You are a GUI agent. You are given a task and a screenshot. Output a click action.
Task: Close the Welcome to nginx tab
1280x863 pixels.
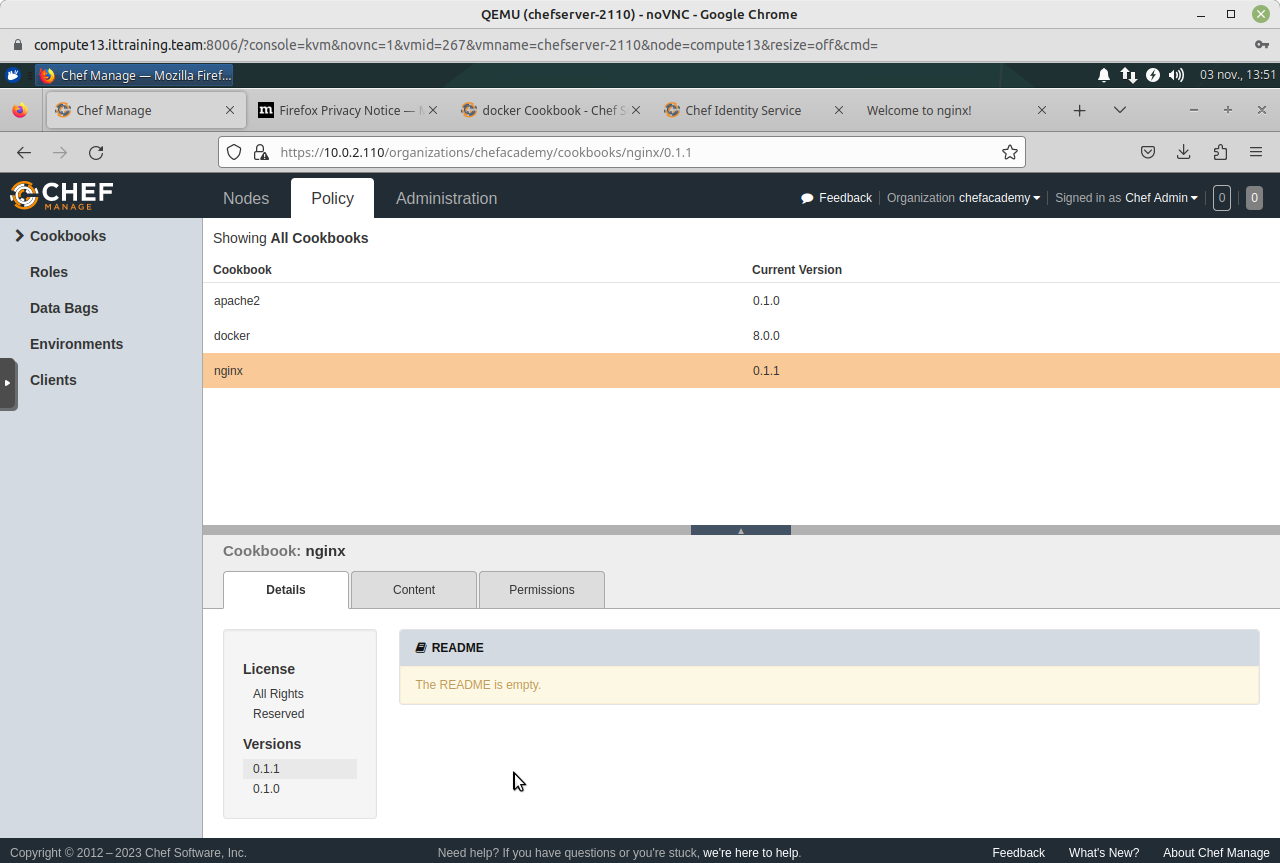[1041, 110]
